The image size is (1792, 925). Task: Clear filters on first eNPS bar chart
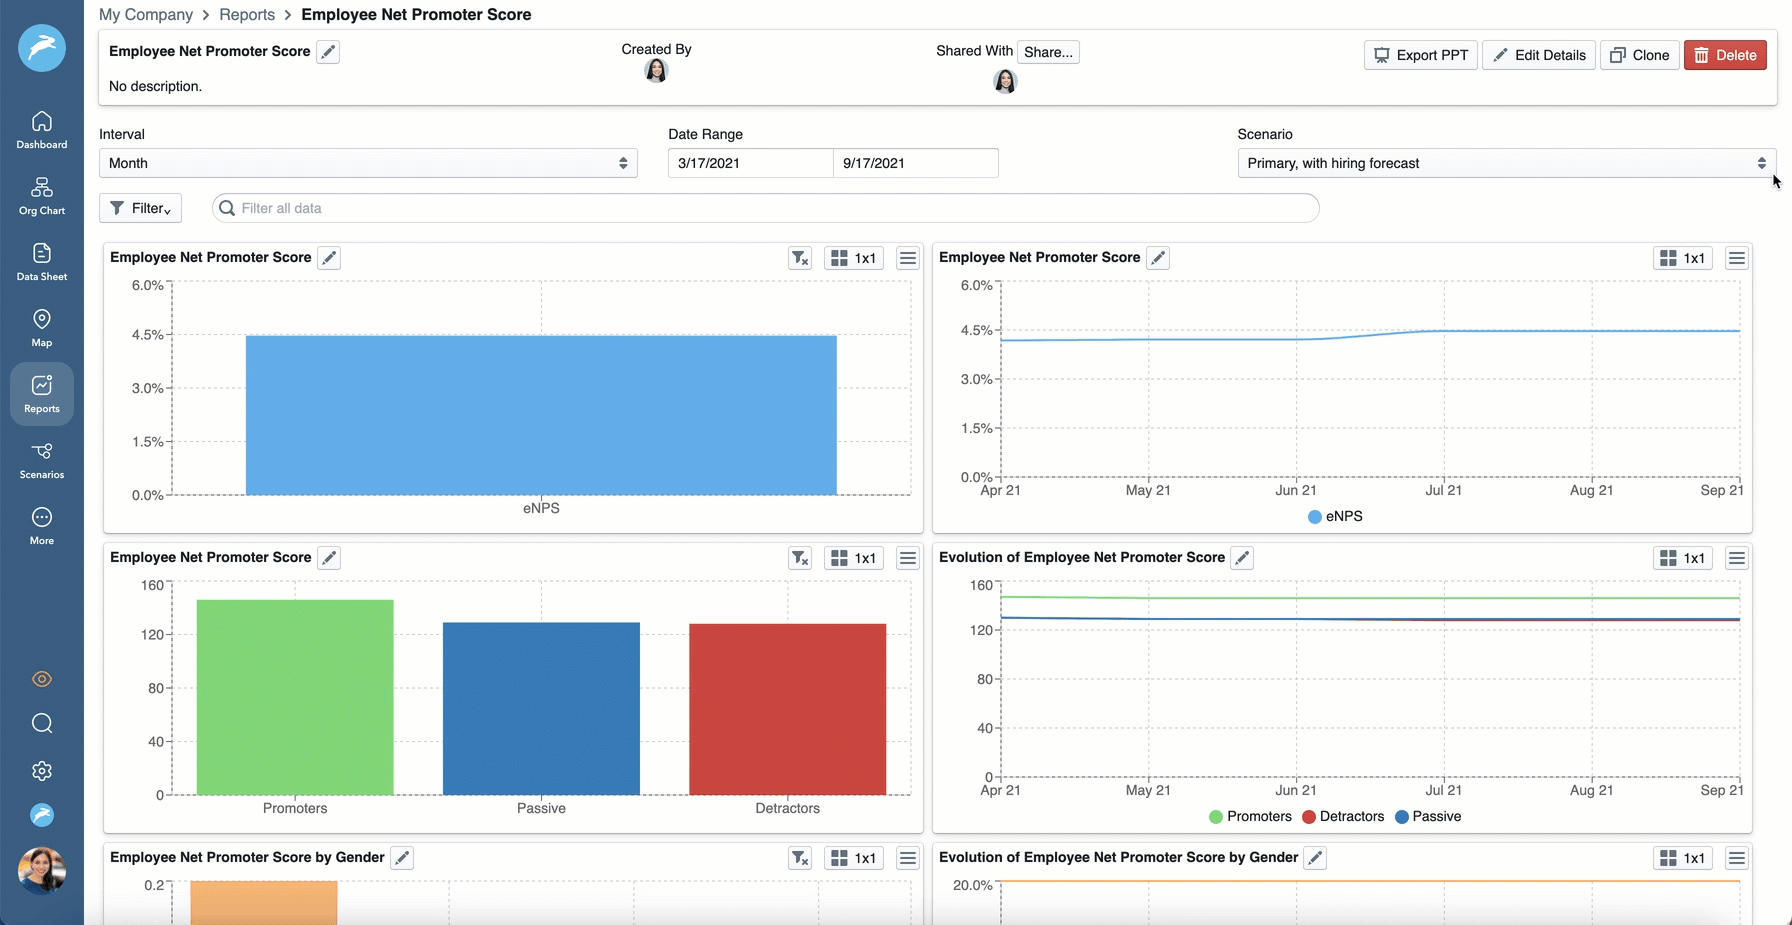(799, 258)
